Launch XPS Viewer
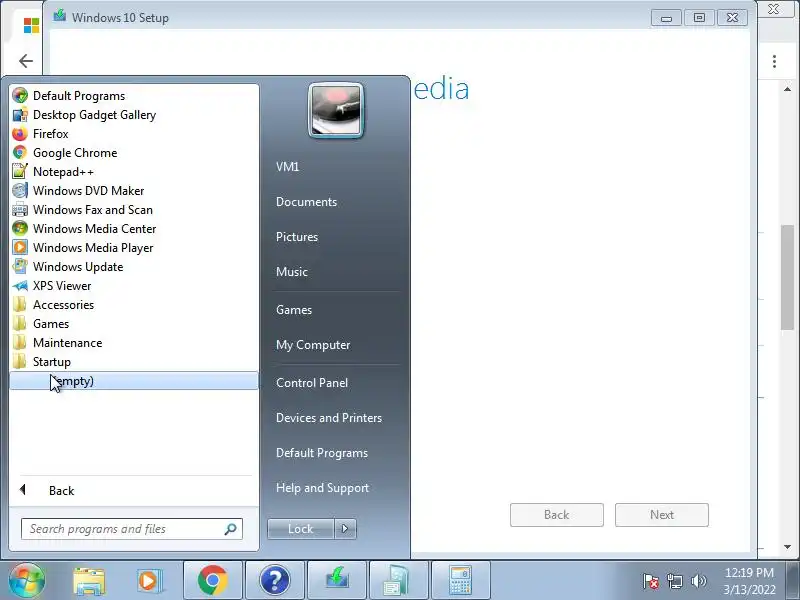 pyautogui.click(x=134, y=286)
